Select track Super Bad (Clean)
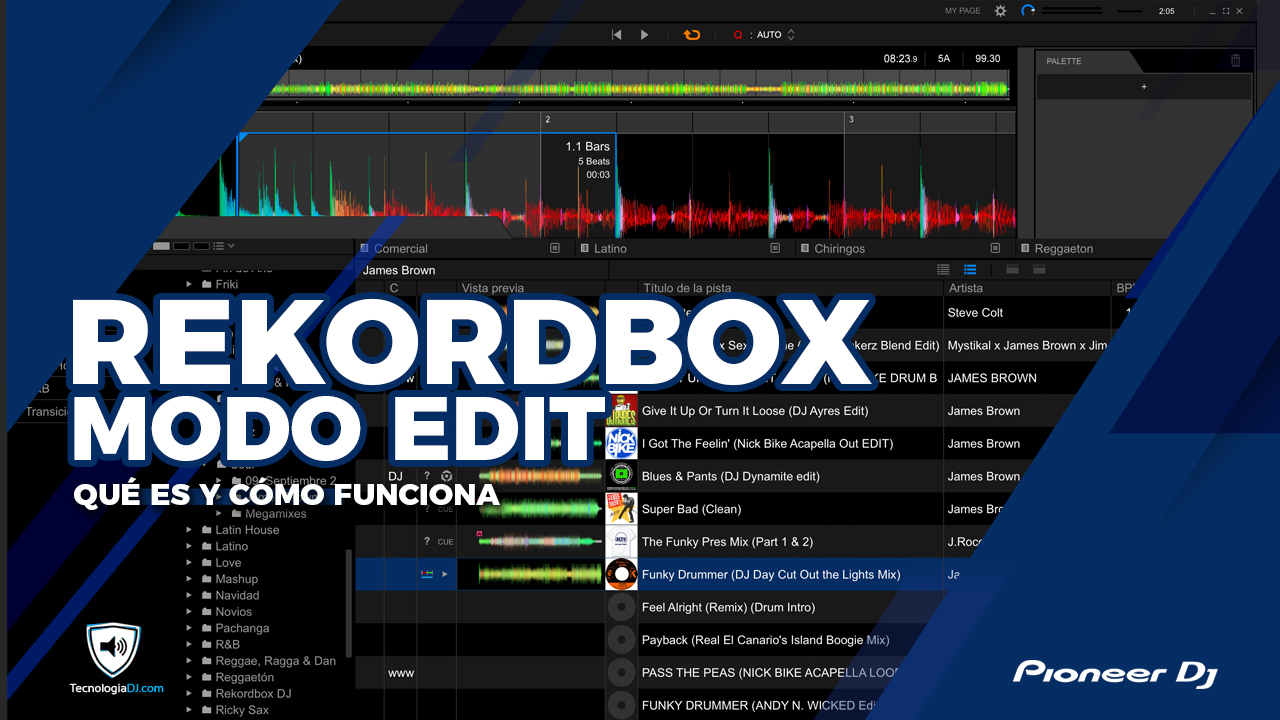Screen dimensions: 1280x720 click(691, 509)
